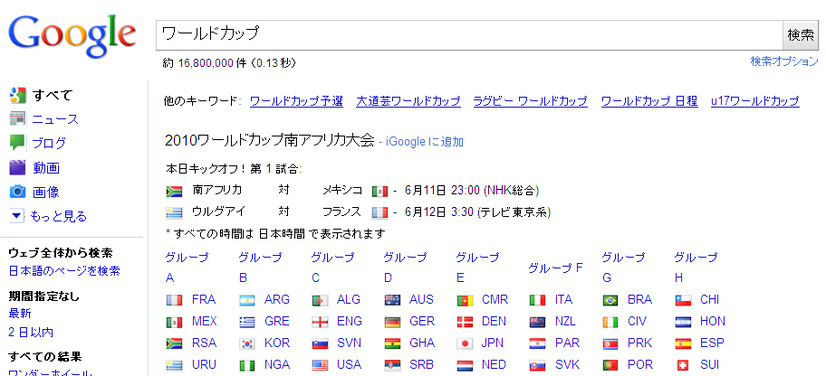Click the flag icon next to JPN
The image size is (826, 376).
pyautogui.click(x=465, y=344)
